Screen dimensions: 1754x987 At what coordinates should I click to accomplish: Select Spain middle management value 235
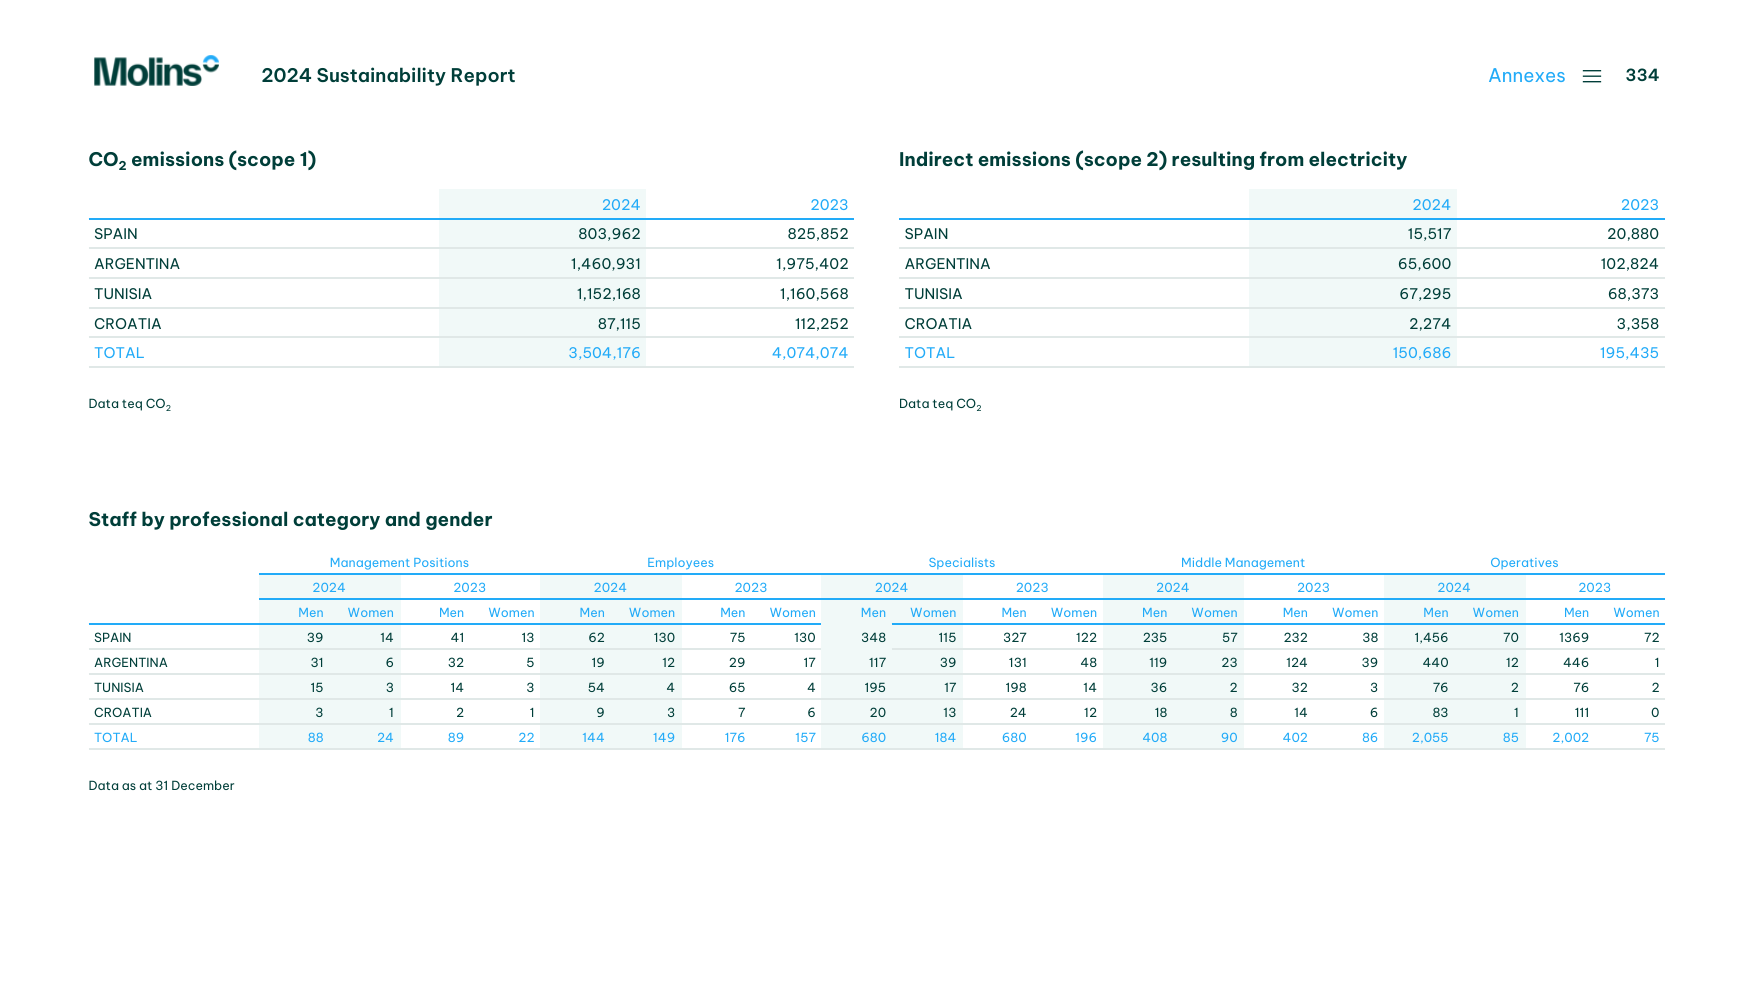(x=1155, y=638)
